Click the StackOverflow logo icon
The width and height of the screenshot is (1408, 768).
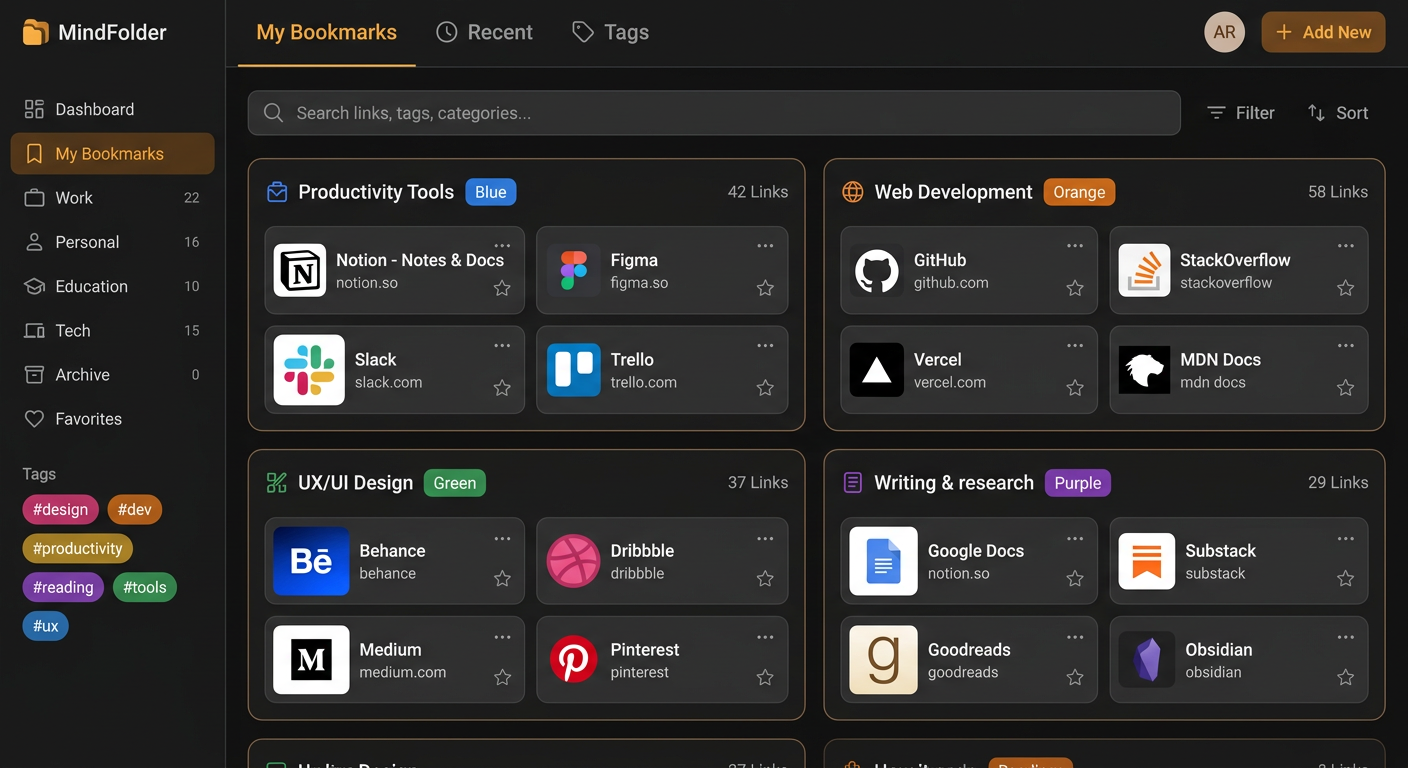[1144, 270]
